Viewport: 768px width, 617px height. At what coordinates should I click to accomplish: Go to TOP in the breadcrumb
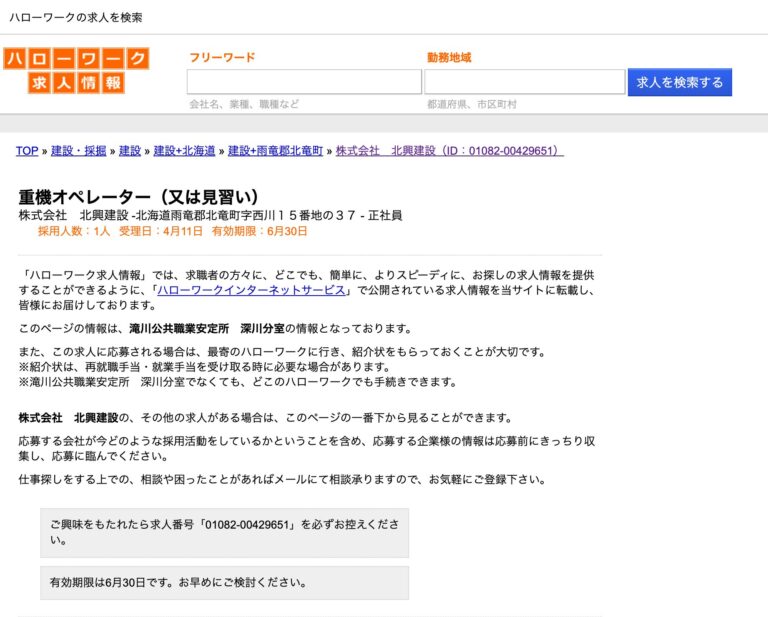(x=27, y=151)
